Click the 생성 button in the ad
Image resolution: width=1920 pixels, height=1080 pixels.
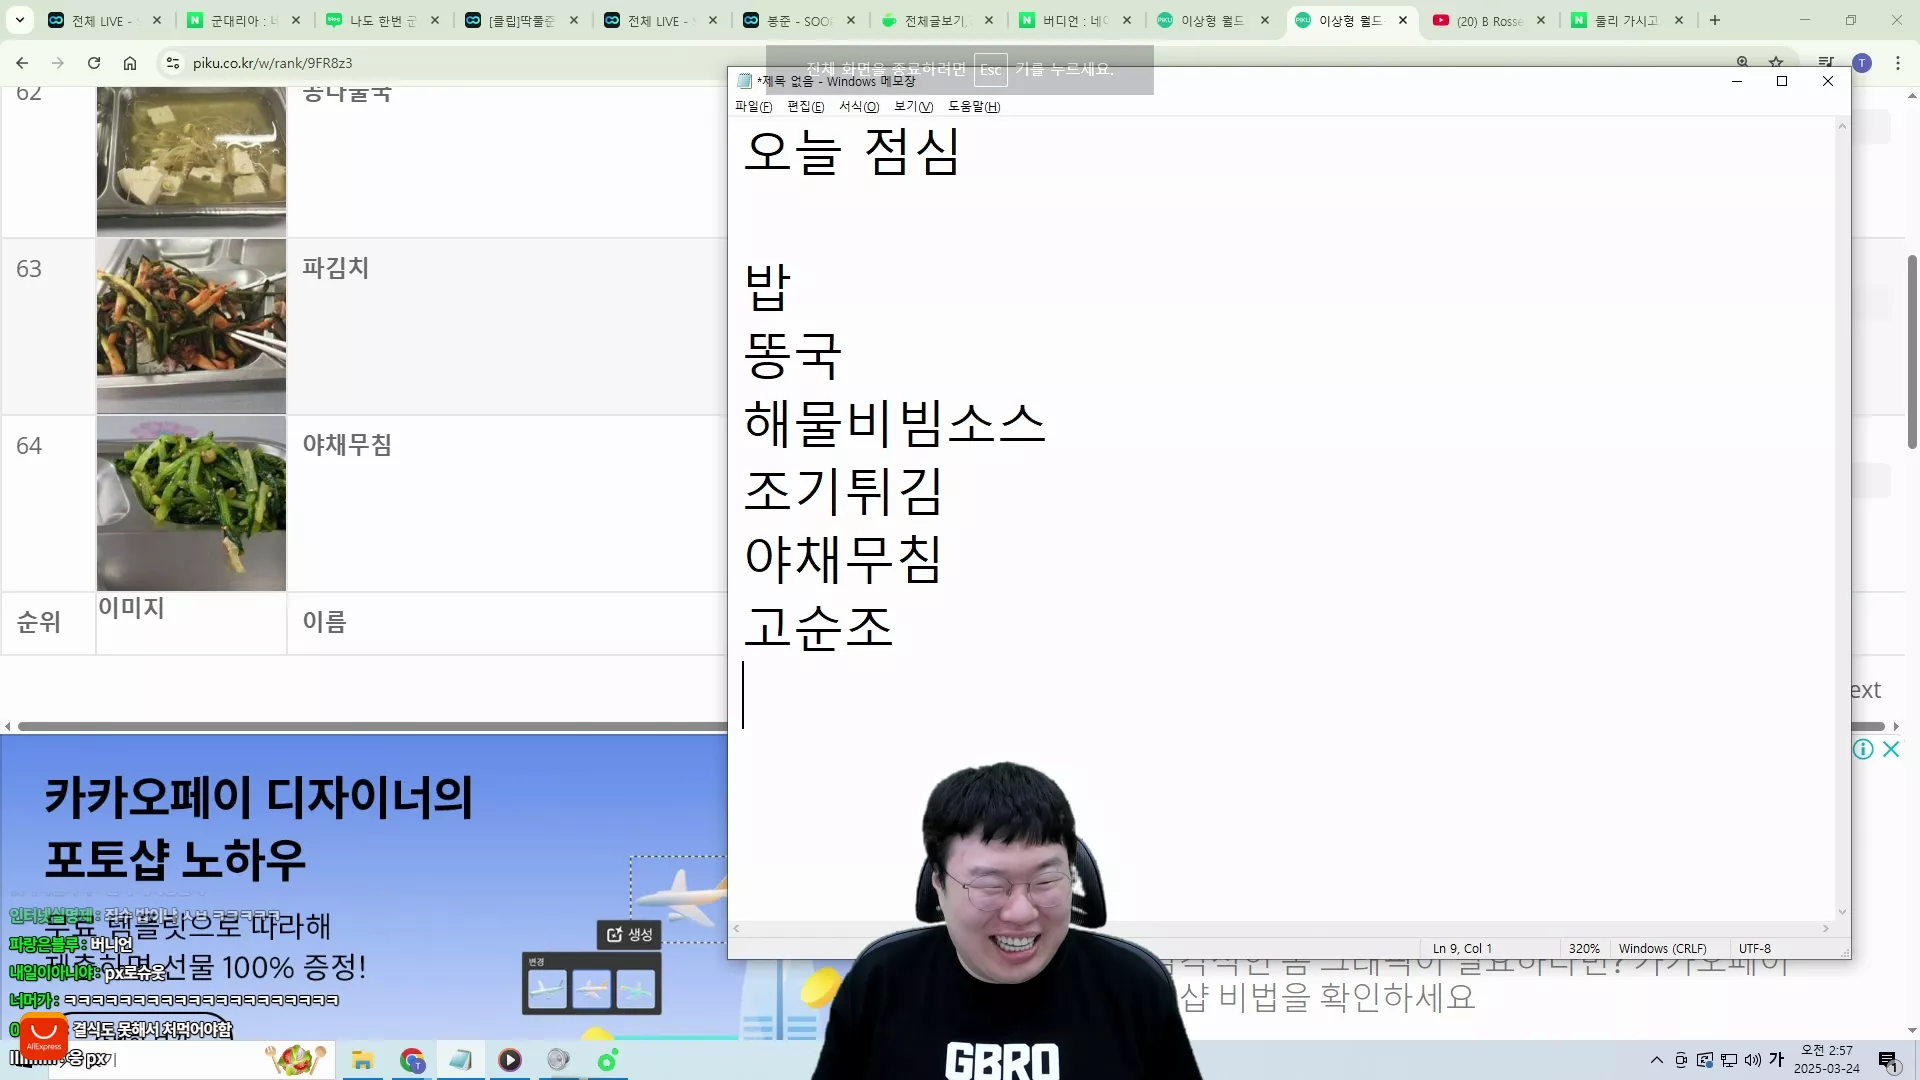(x=629, y=934)
